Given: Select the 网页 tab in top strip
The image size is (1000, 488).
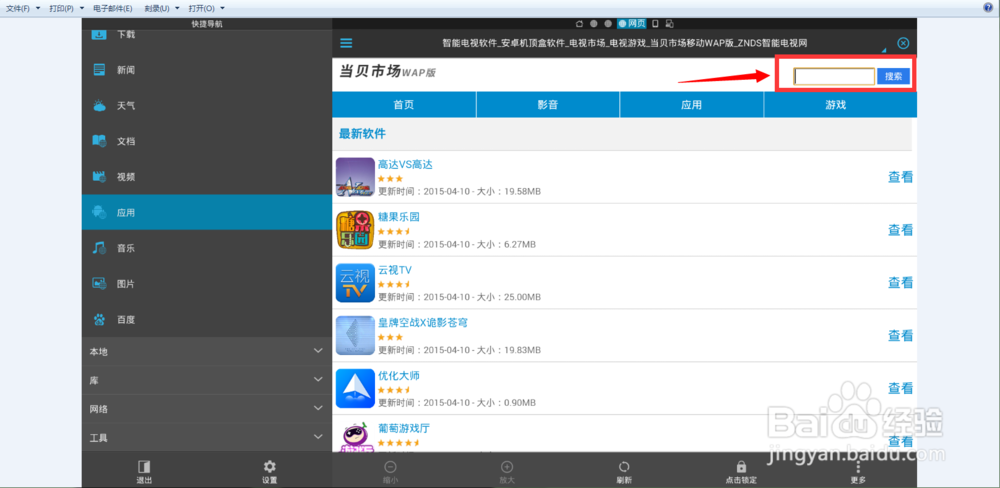Looking at the screenshot, I should (632, 24).
